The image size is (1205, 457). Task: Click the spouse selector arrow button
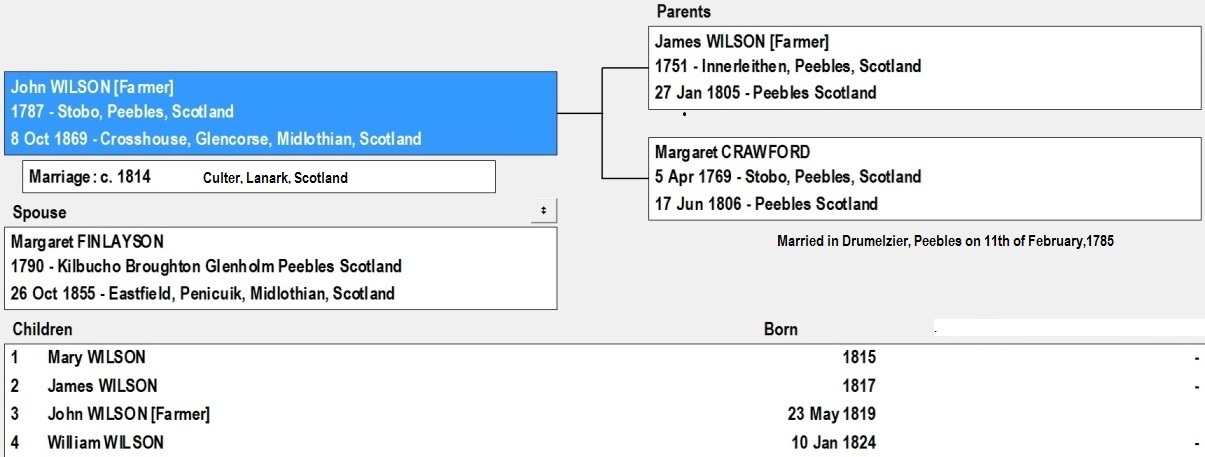[x=543, y=210]
